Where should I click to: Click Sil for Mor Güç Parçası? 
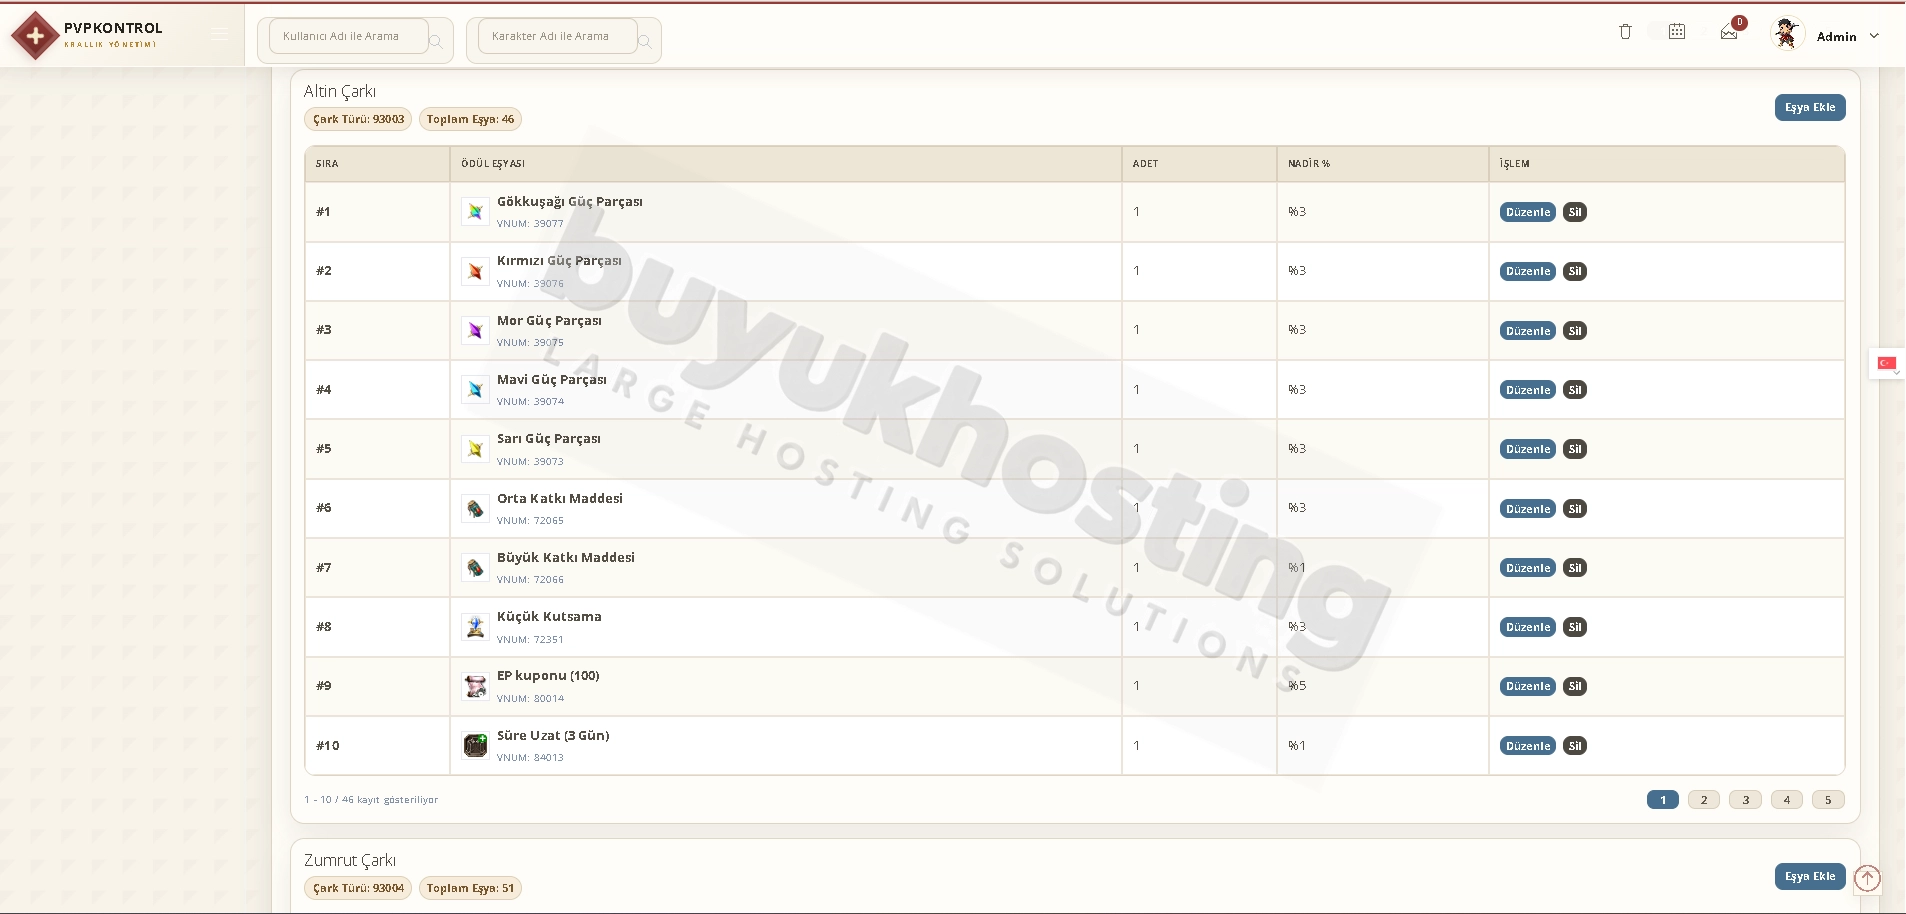pos(1575,331)
